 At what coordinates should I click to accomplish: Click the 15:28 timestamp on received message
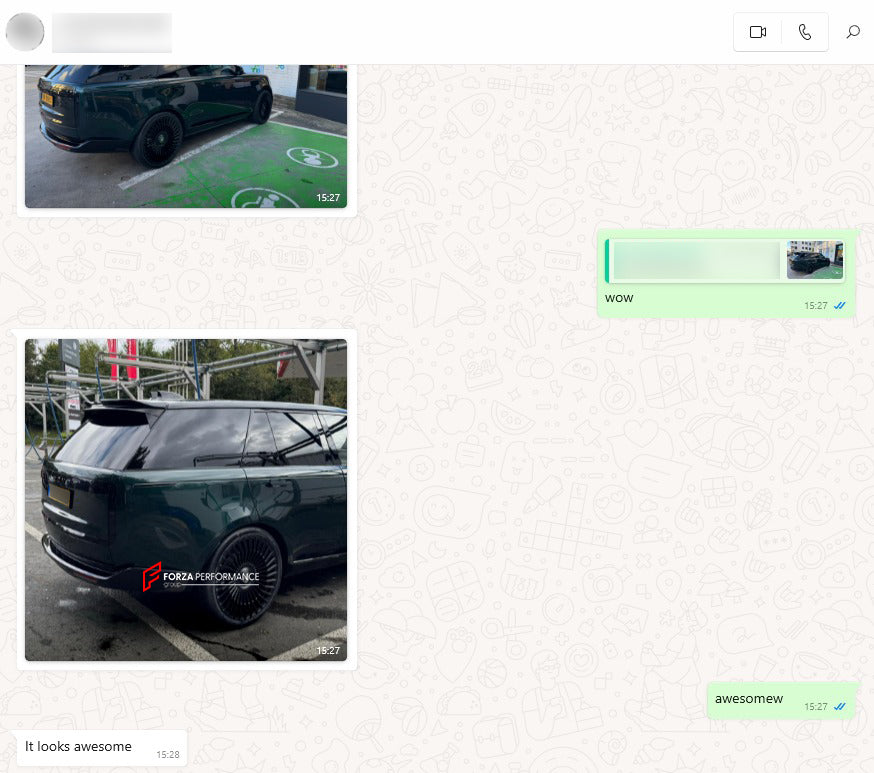pyautogui.click(x=167, y=755)
